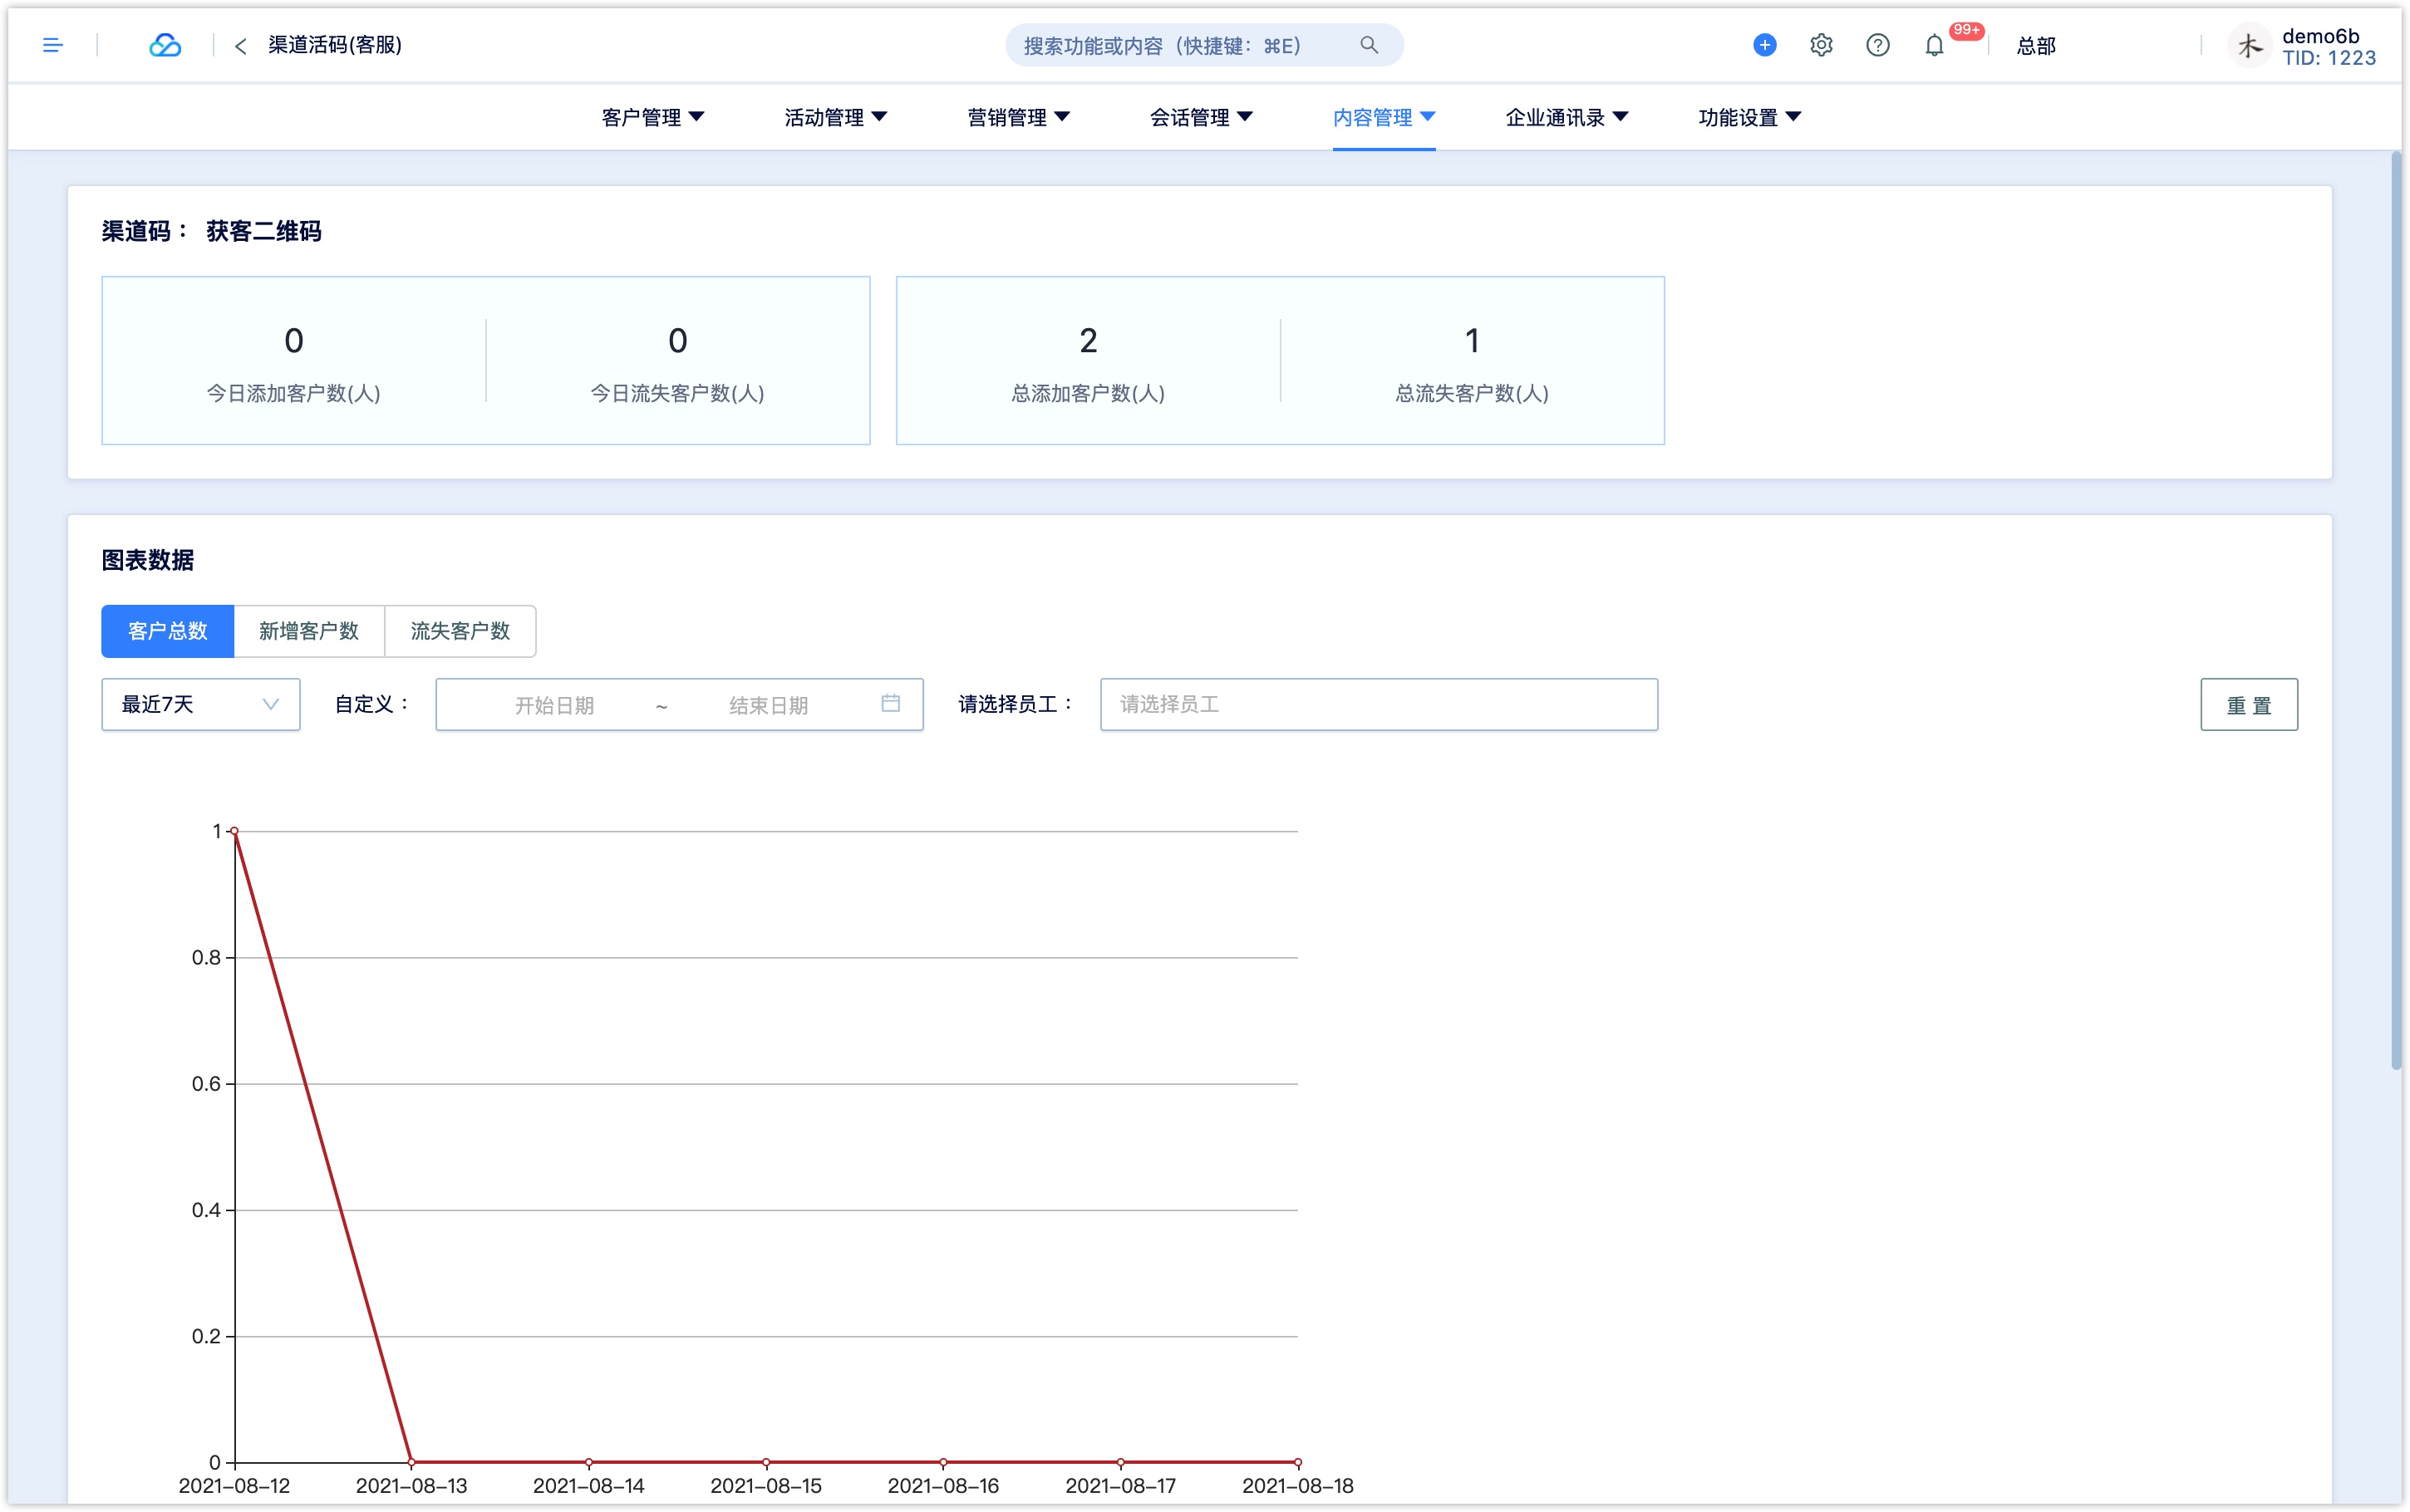
Task: Expand the 内容管理 menu
Action: [x=1384, y=117]
